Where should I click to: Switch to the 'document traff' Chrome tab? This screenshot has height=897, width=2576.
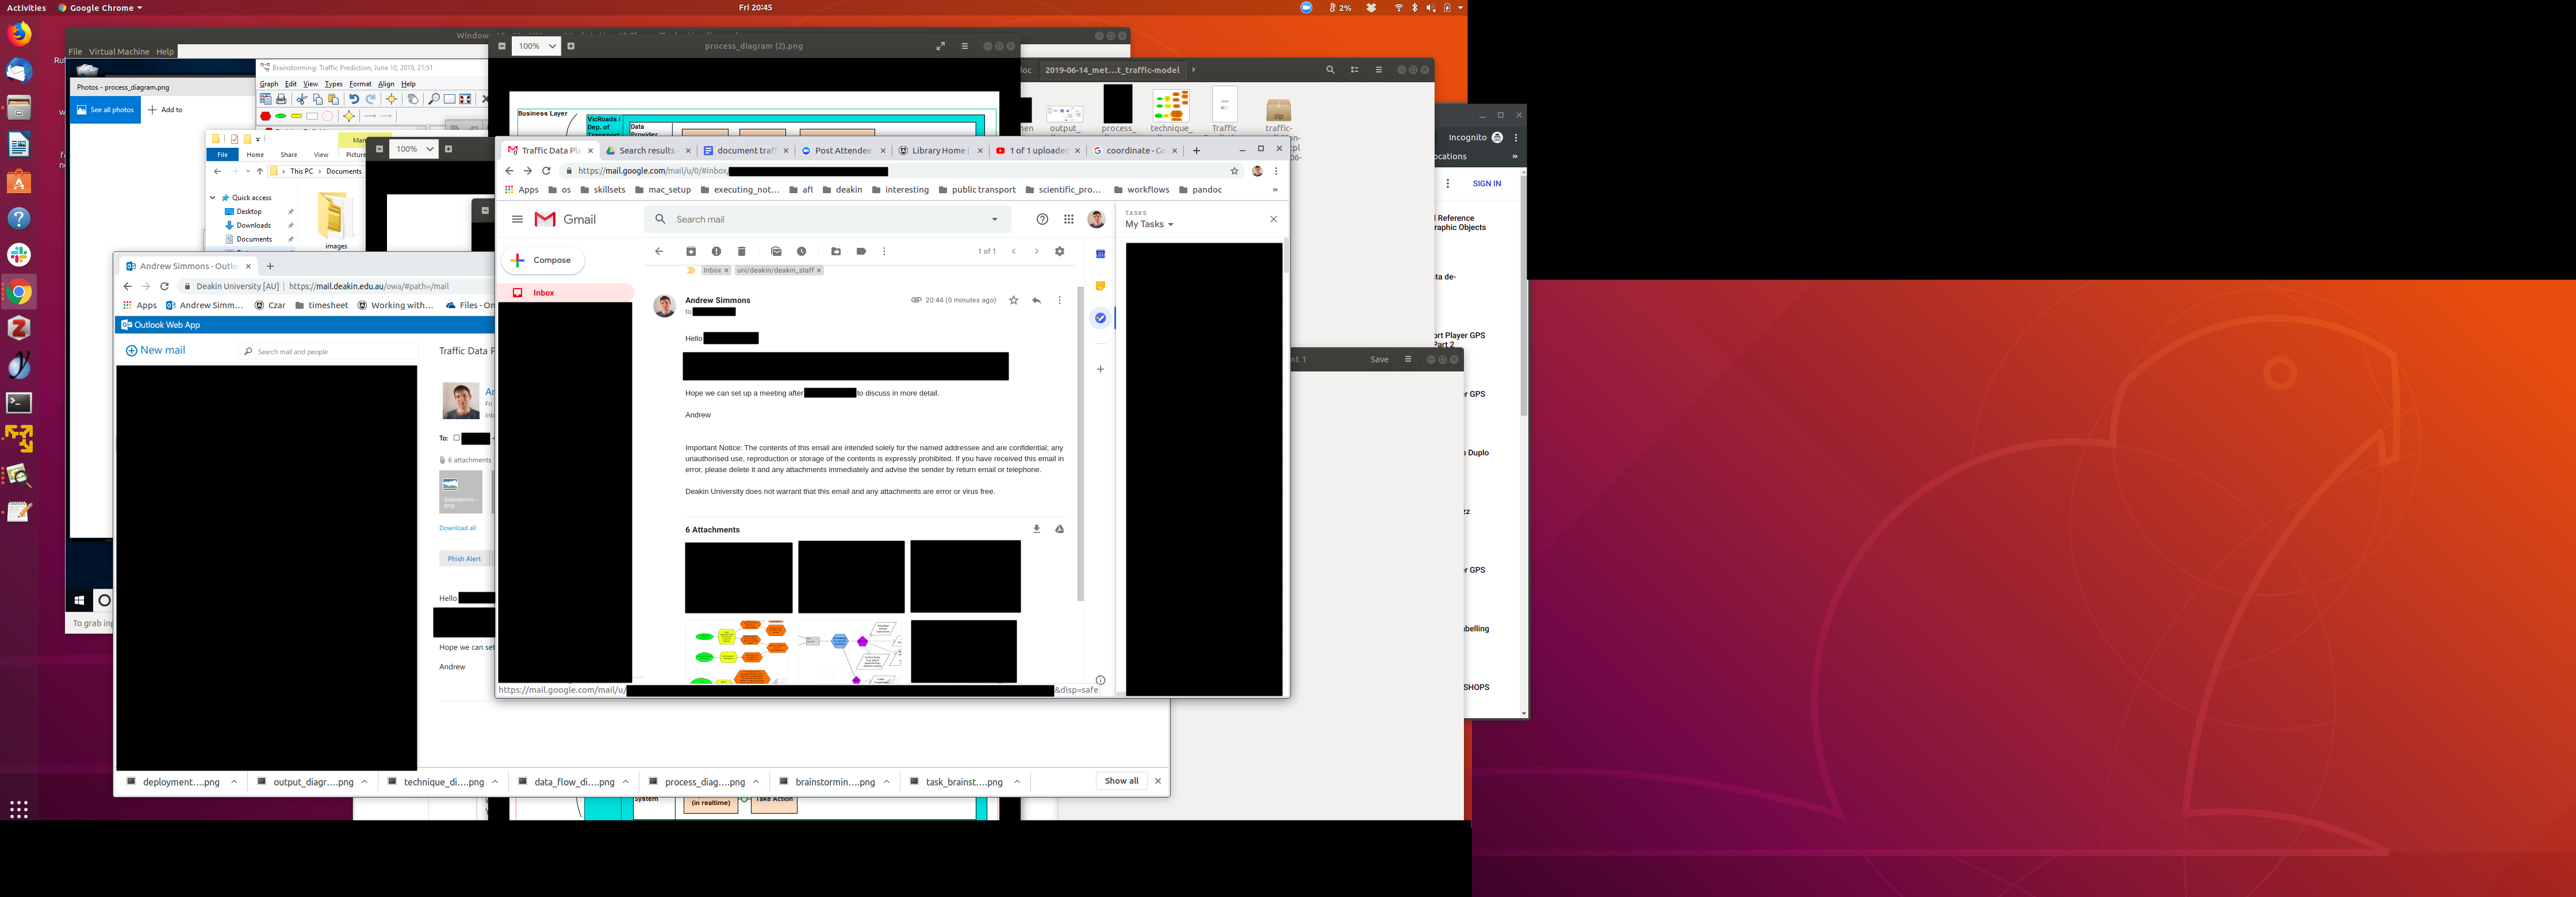[745, 151]
